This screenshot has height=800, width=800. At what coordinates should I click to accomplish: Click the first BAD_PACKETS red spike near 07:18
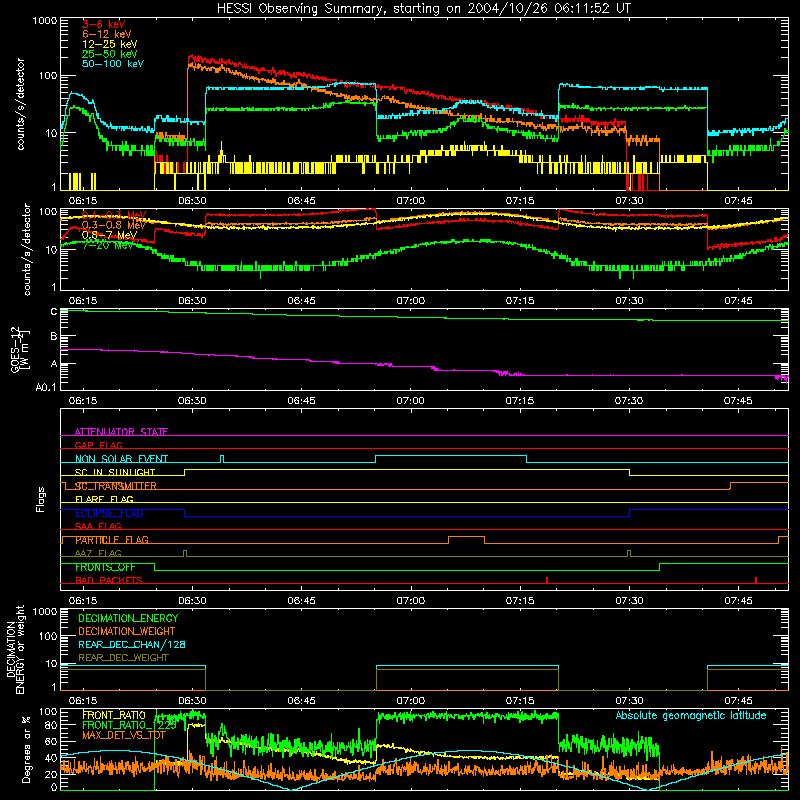[546, 580]
